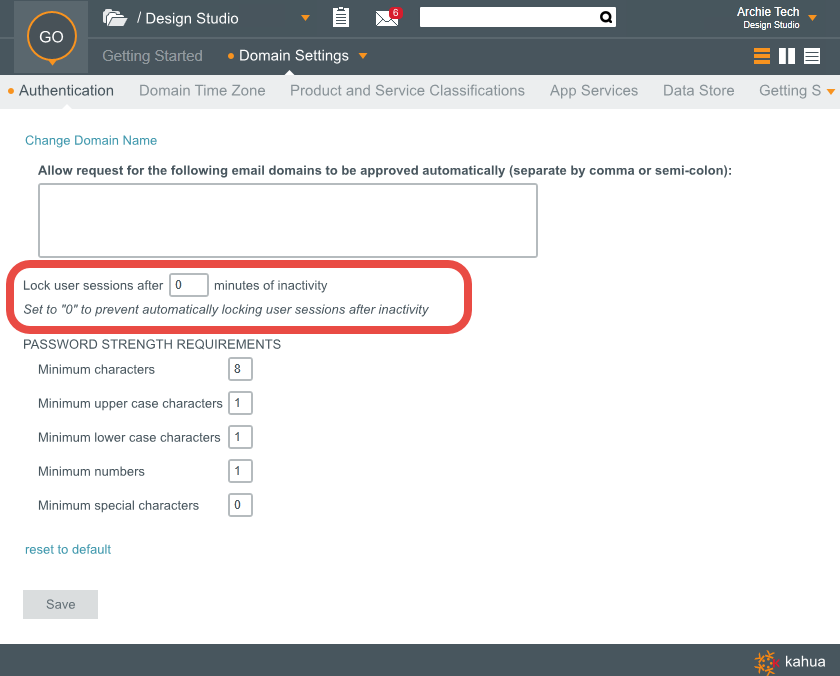
Task: Expand the Domain Settings dropdown arrow
Action: pos(363,56)
